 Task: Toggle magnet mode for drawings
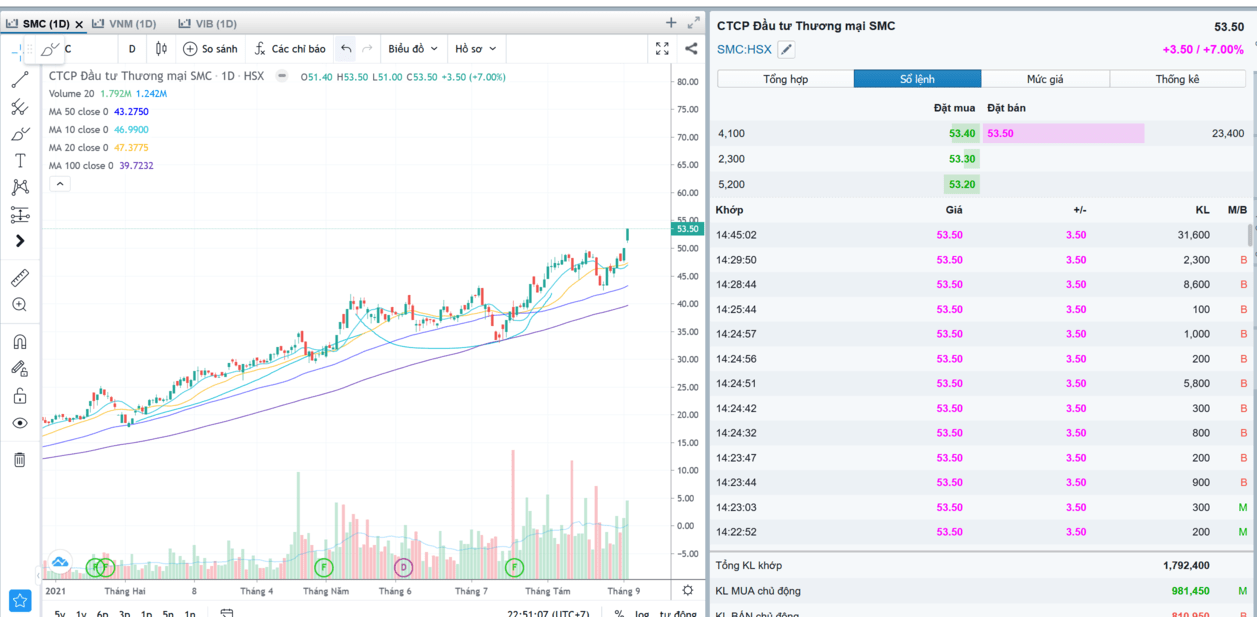pyautogui.click(x=20, y=342)
